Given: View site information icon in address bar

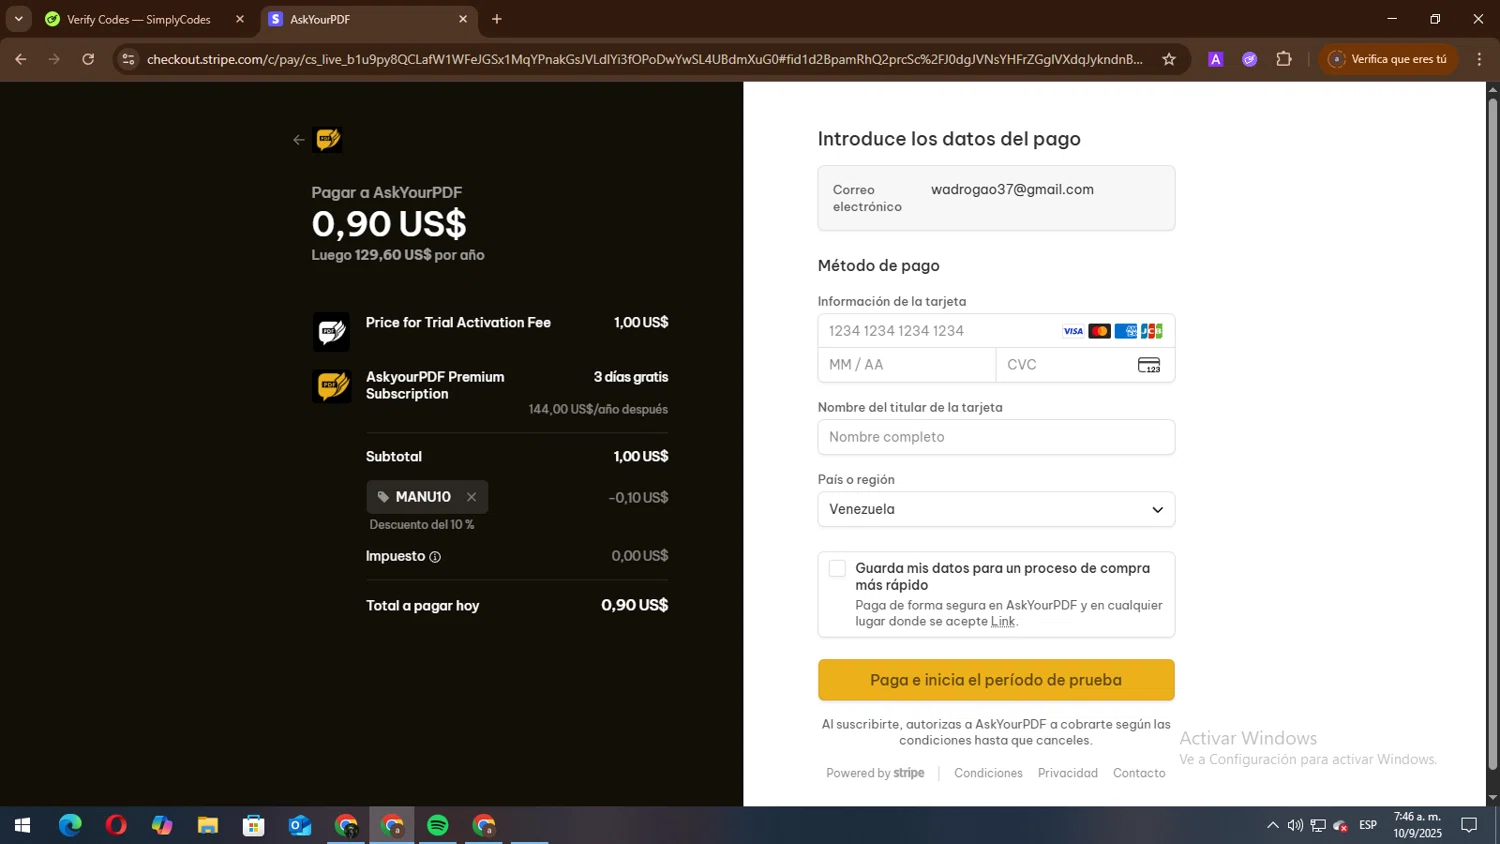Looking at the screenshot, I should [128, 59].
